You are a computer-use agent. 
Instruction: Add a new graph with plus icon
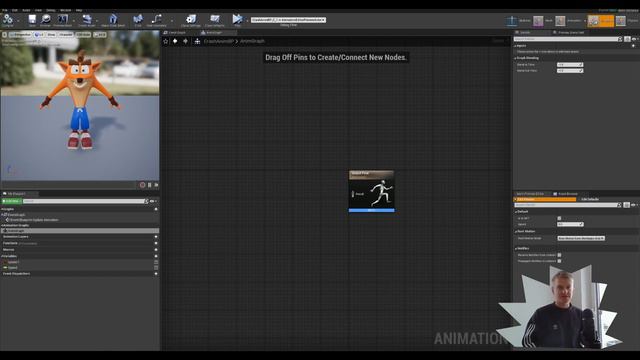[156, 209]
